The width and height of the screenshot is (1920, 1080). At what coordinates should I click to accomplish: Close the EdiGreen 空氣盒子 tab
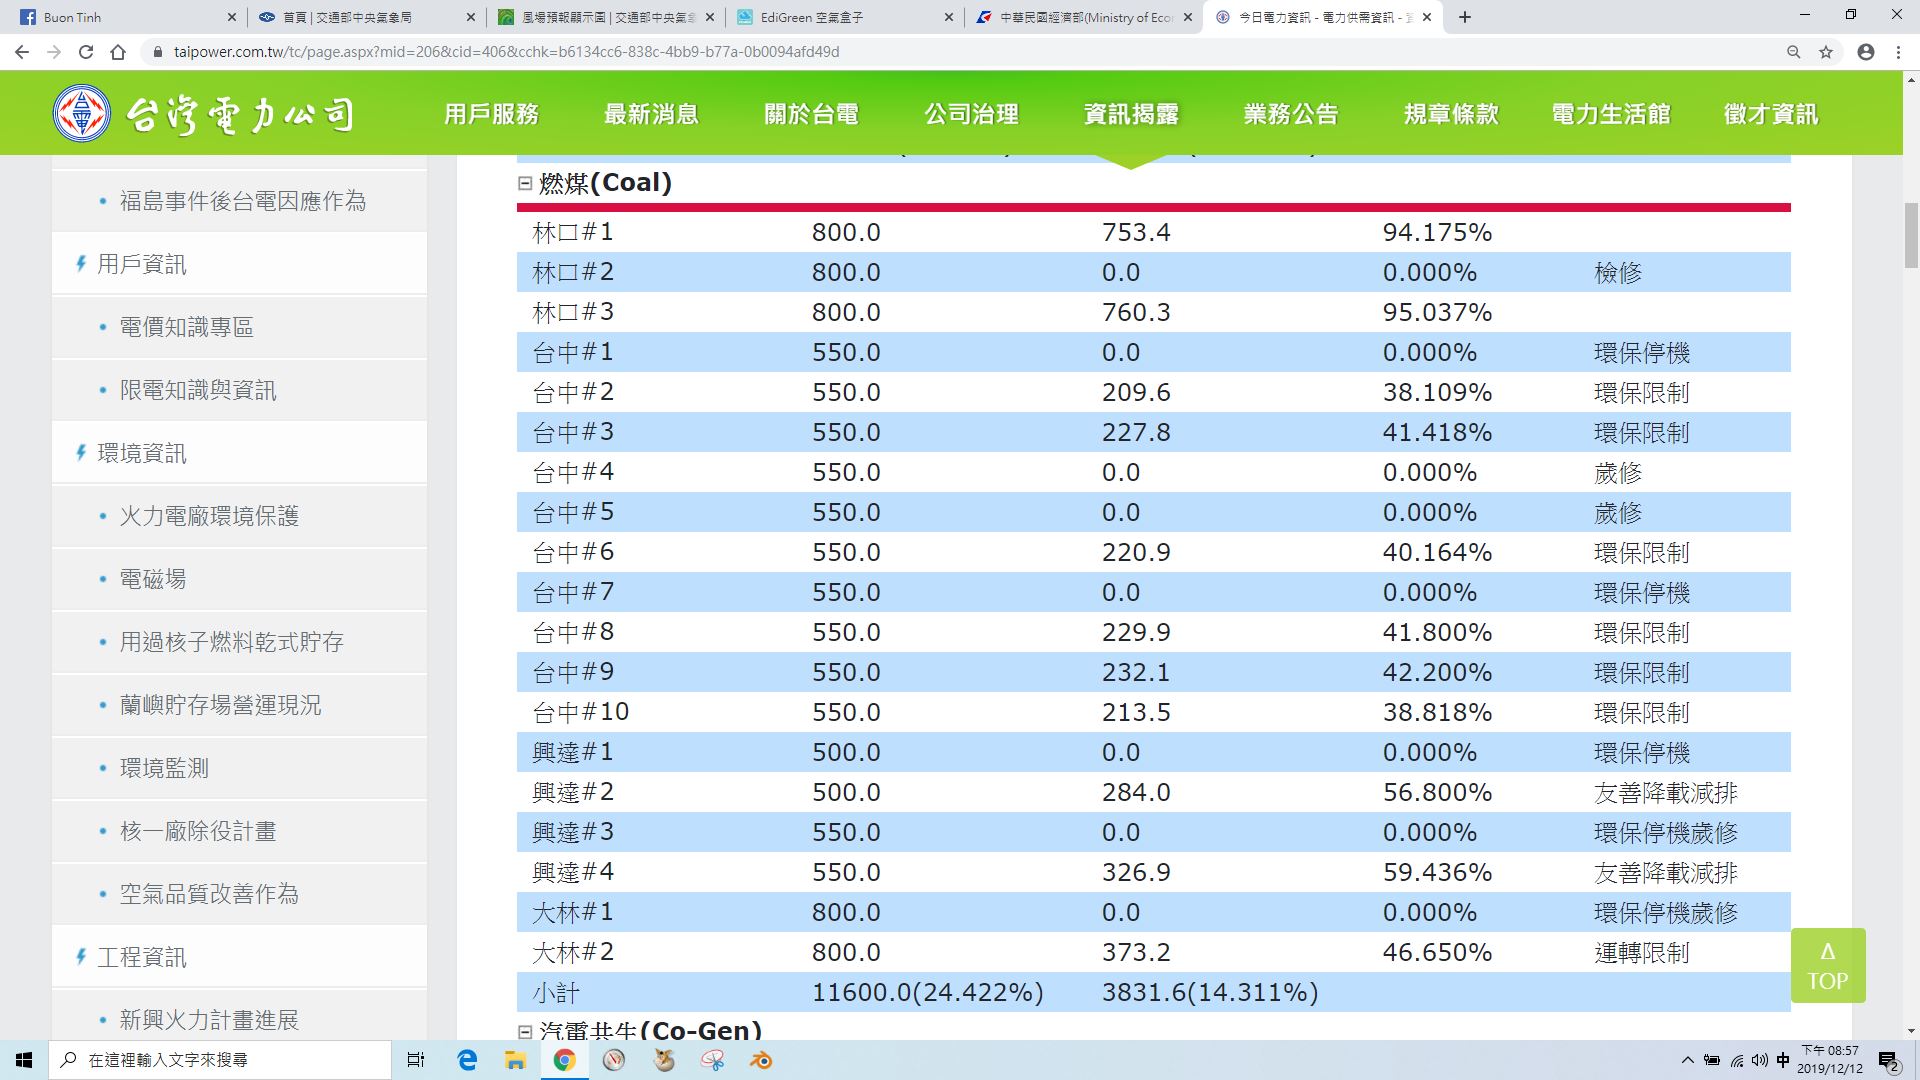click(948, 17)
